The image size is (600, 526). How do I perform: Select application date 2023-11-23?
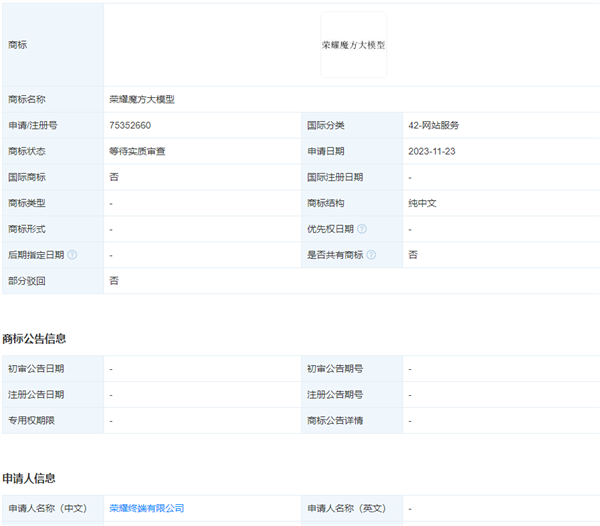(432, 151)
